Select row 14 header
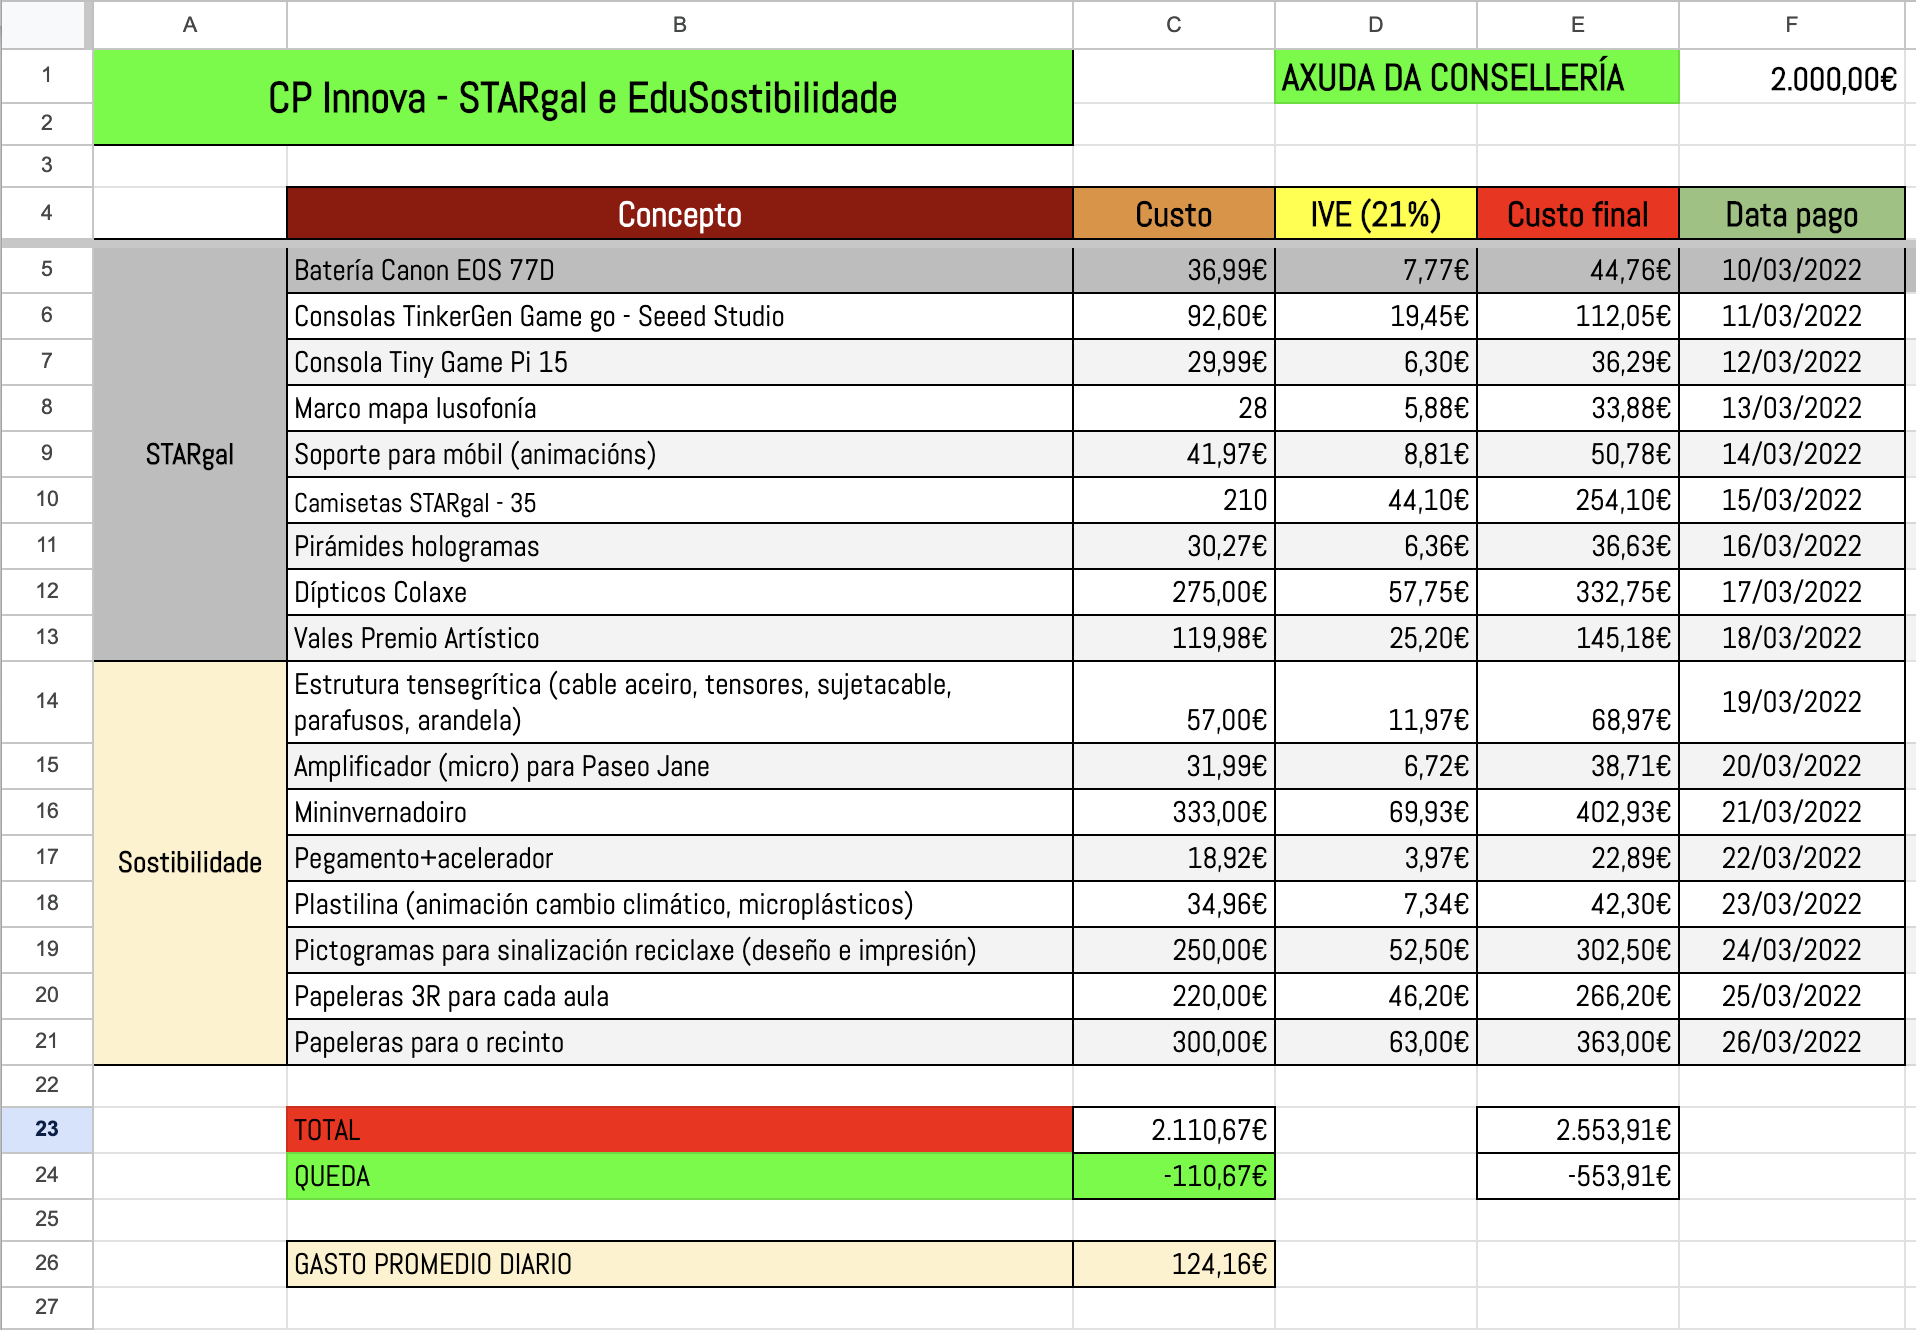 click(x=47, y=701)
